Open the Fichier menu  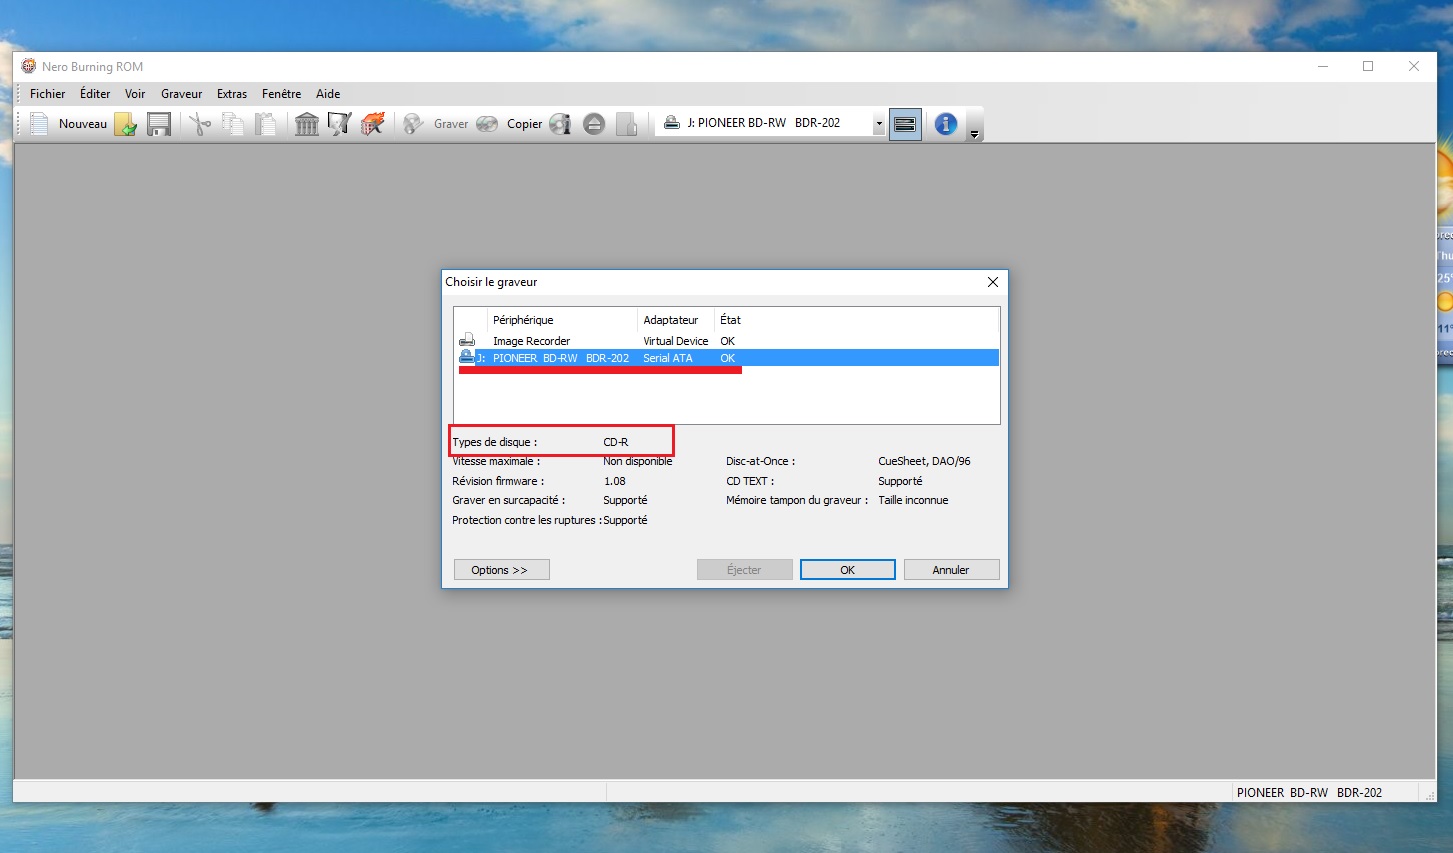click(x=47, y=94)
